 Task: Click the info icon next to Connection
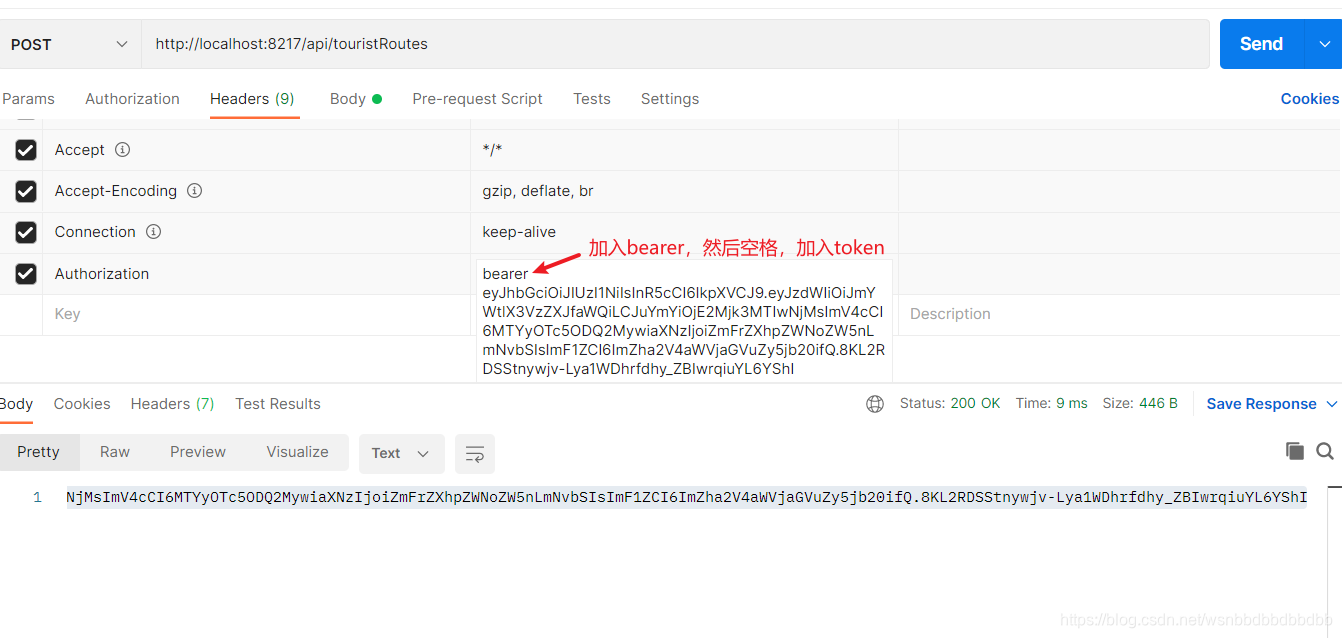click(153, 232)
